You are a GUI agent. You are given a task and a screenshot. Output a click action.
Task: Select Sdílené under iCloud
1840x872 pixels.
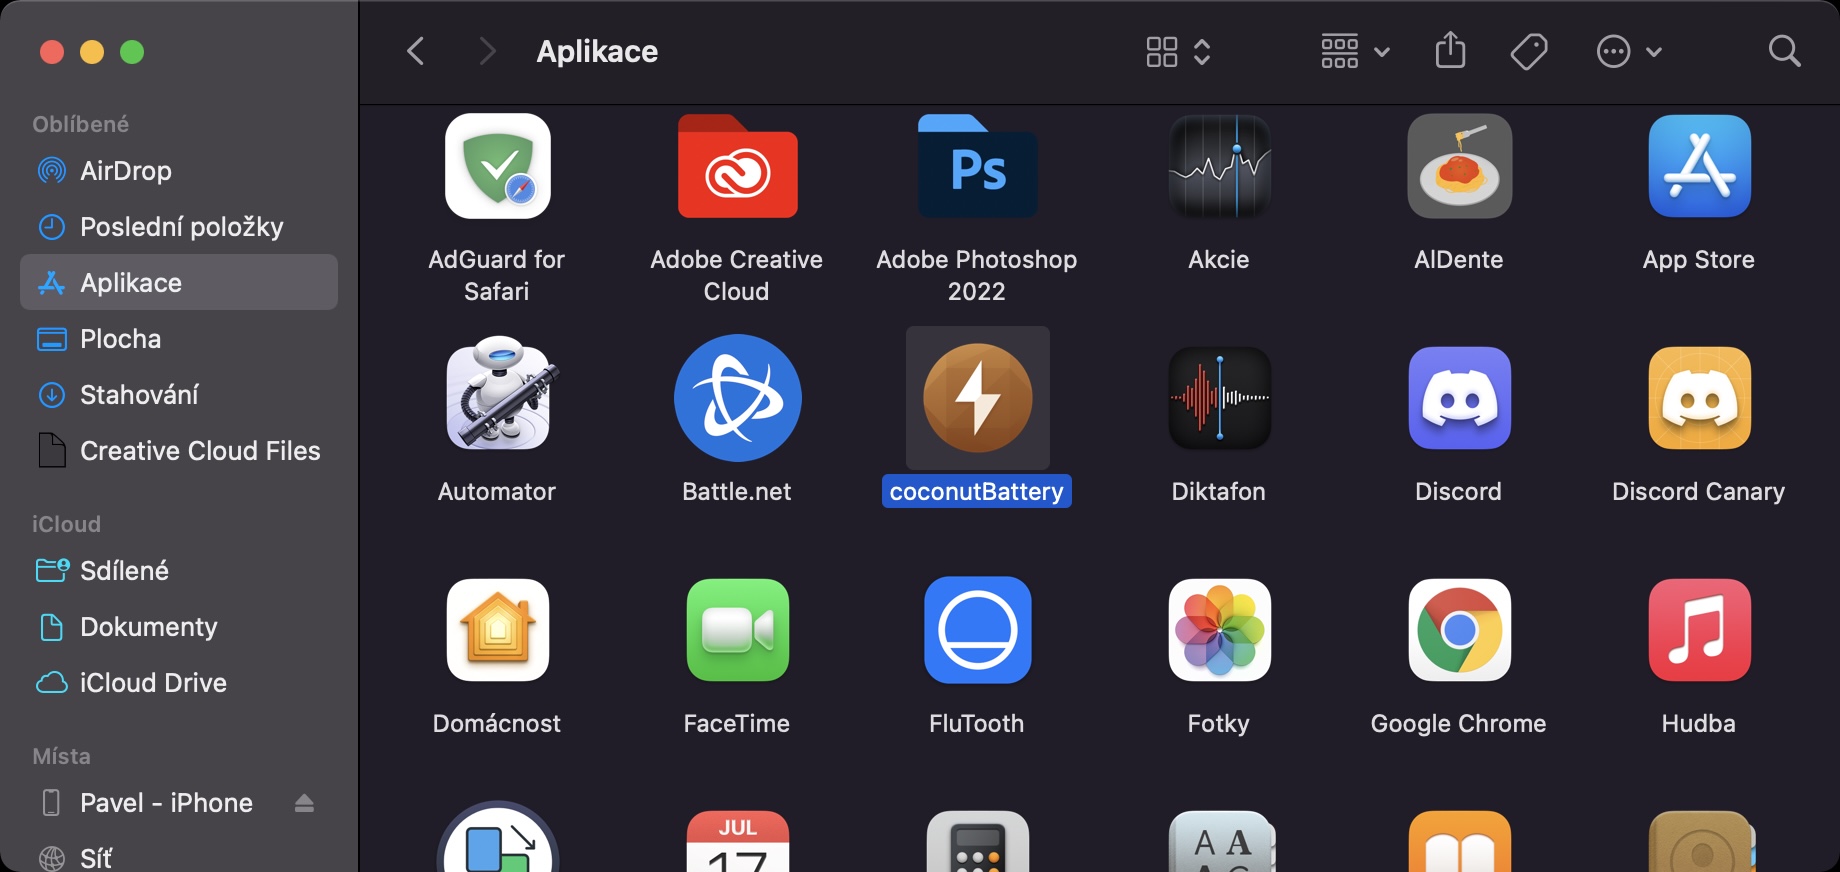(x=179, y=571)
